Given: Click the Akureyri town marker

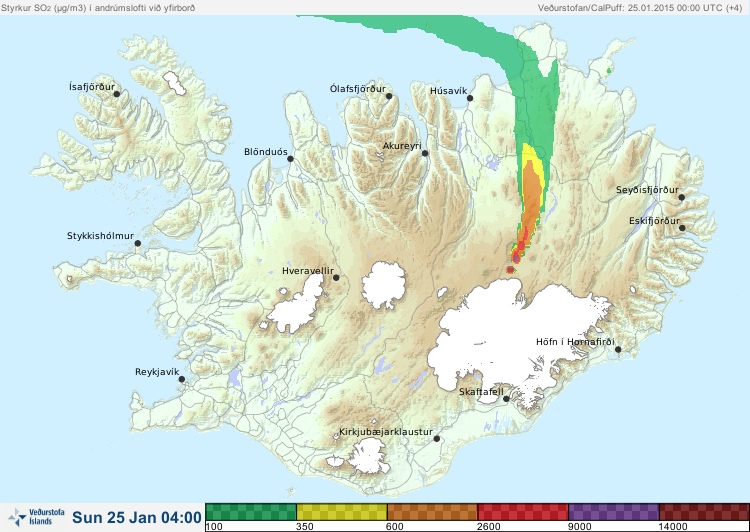Looking at the screenshot, I should tap(425, 153).
